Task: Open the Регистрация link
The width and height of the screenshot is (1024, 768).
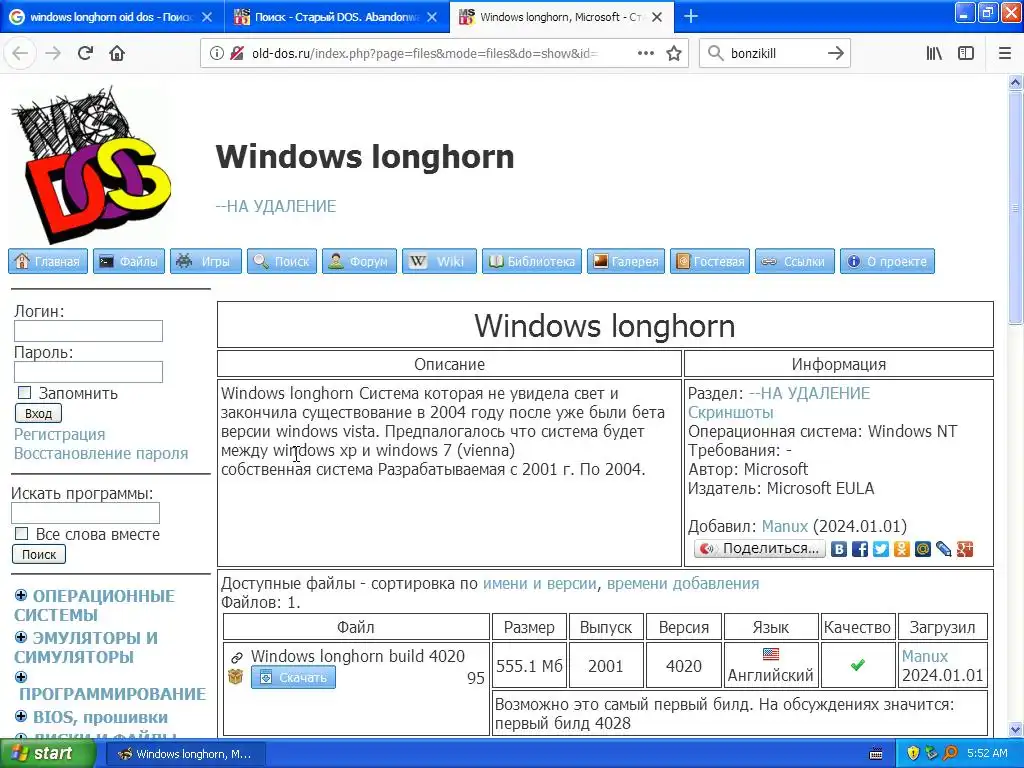Action: coord(59,434)
